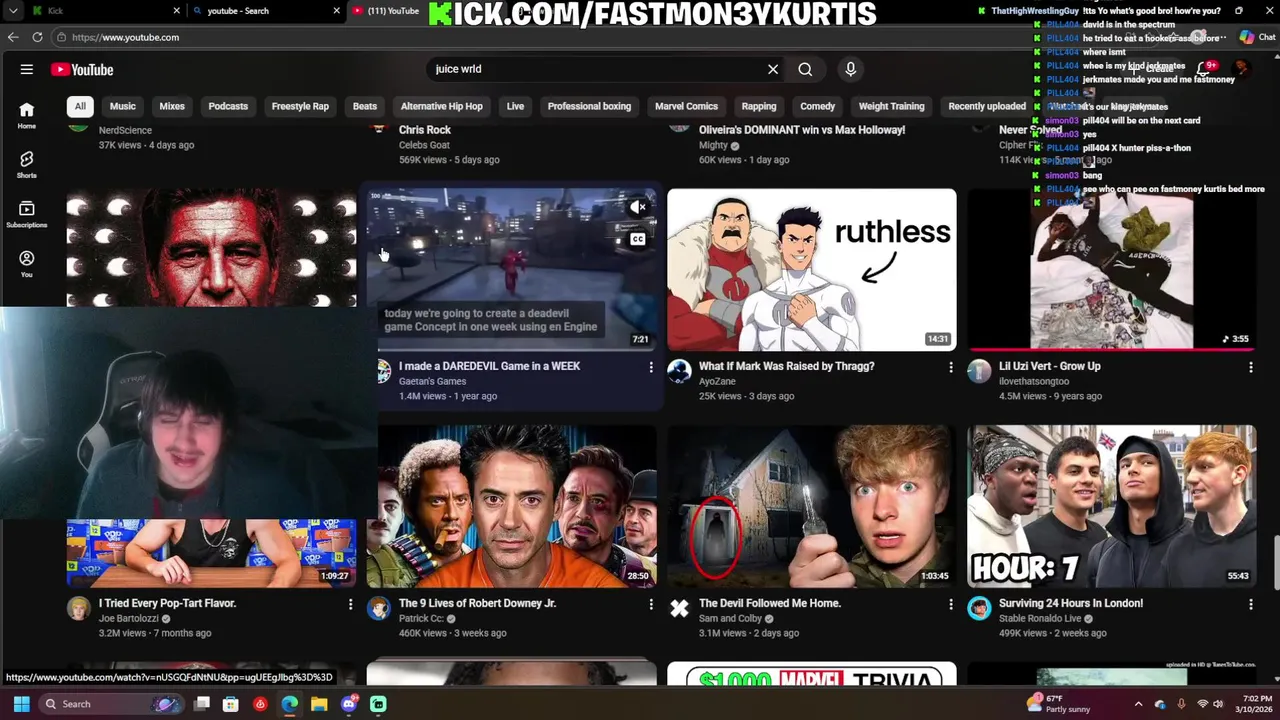Open Home in the YouTube sidebar
Image resolution: width=1280 pixels, height=720 pixels.
point(27,116)
